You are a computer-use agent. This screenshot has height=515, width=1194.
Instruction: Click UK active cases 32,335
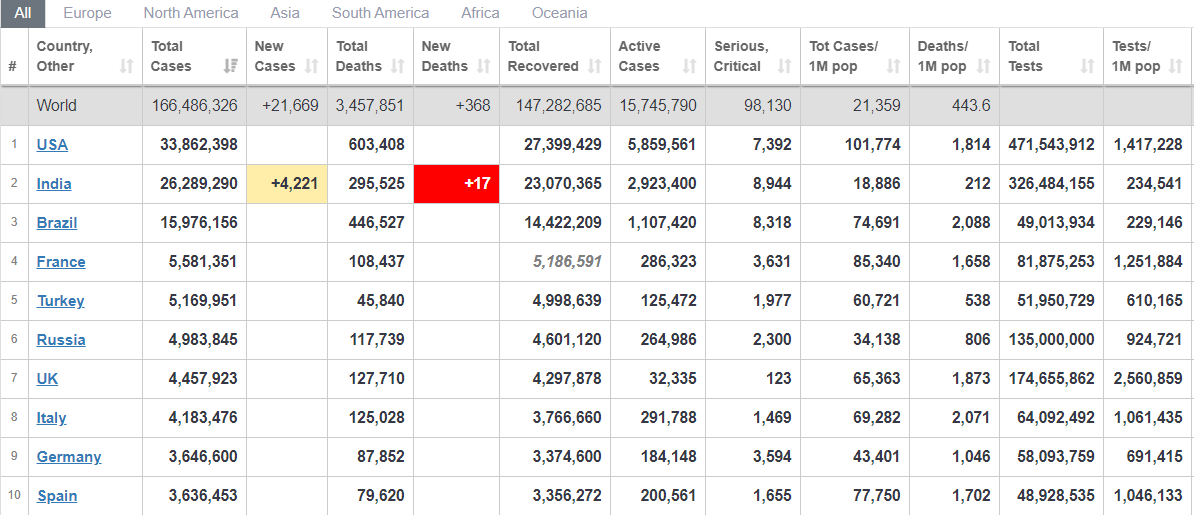pos(672,379)
